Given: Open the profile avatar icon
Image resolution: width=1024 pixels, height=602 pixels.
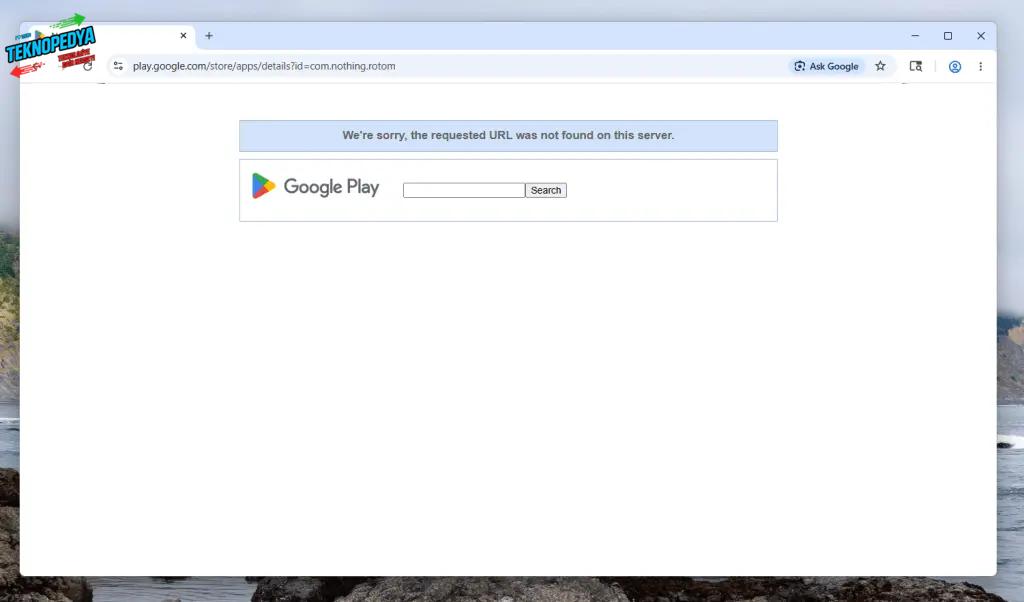Looking at the screenshot, I should (955, 67).
